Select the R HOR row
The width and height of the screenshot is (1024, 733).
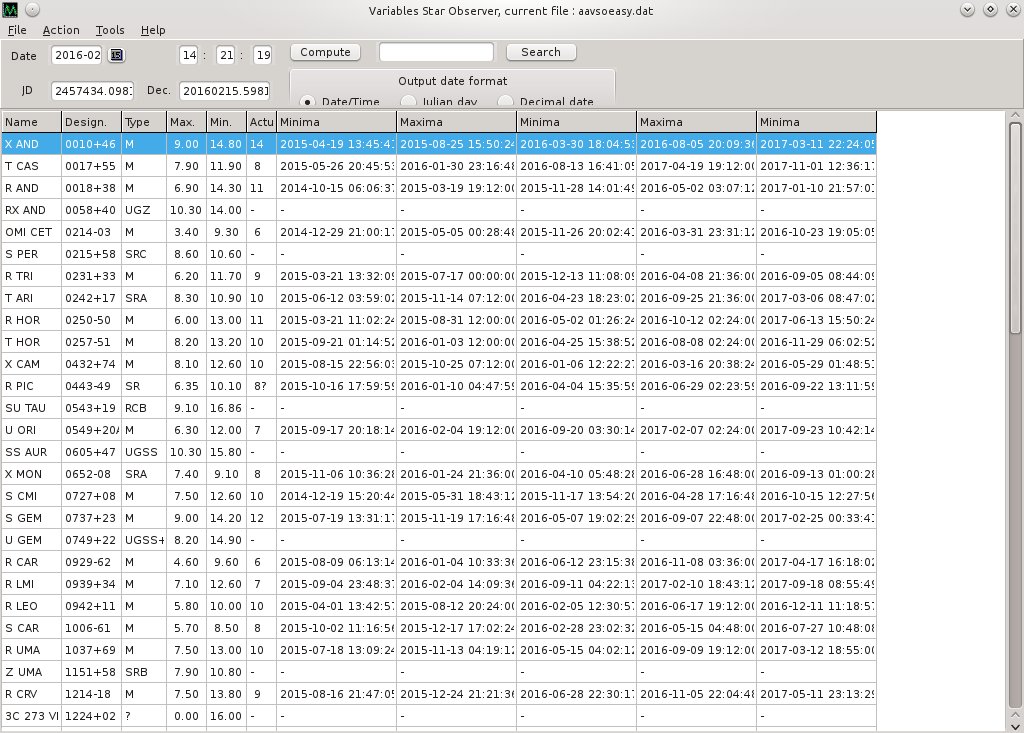click(x=439, y=320)
